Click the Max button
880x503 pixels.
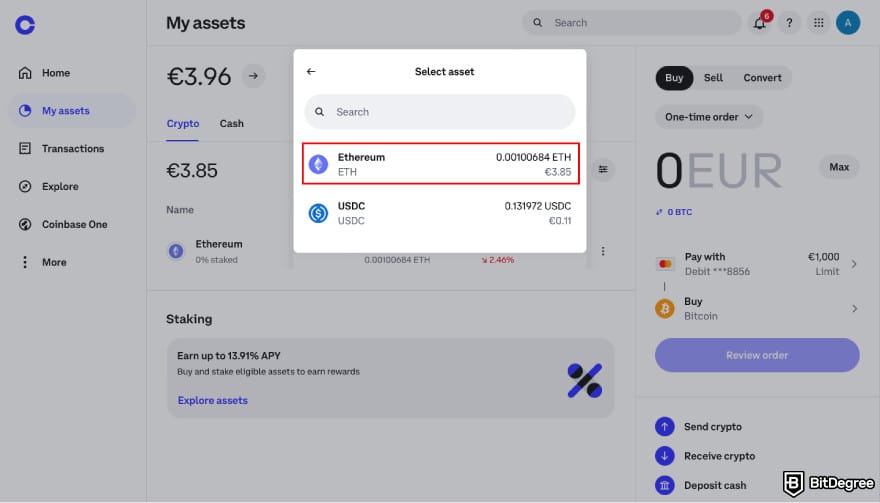click(x=839, y=167)
